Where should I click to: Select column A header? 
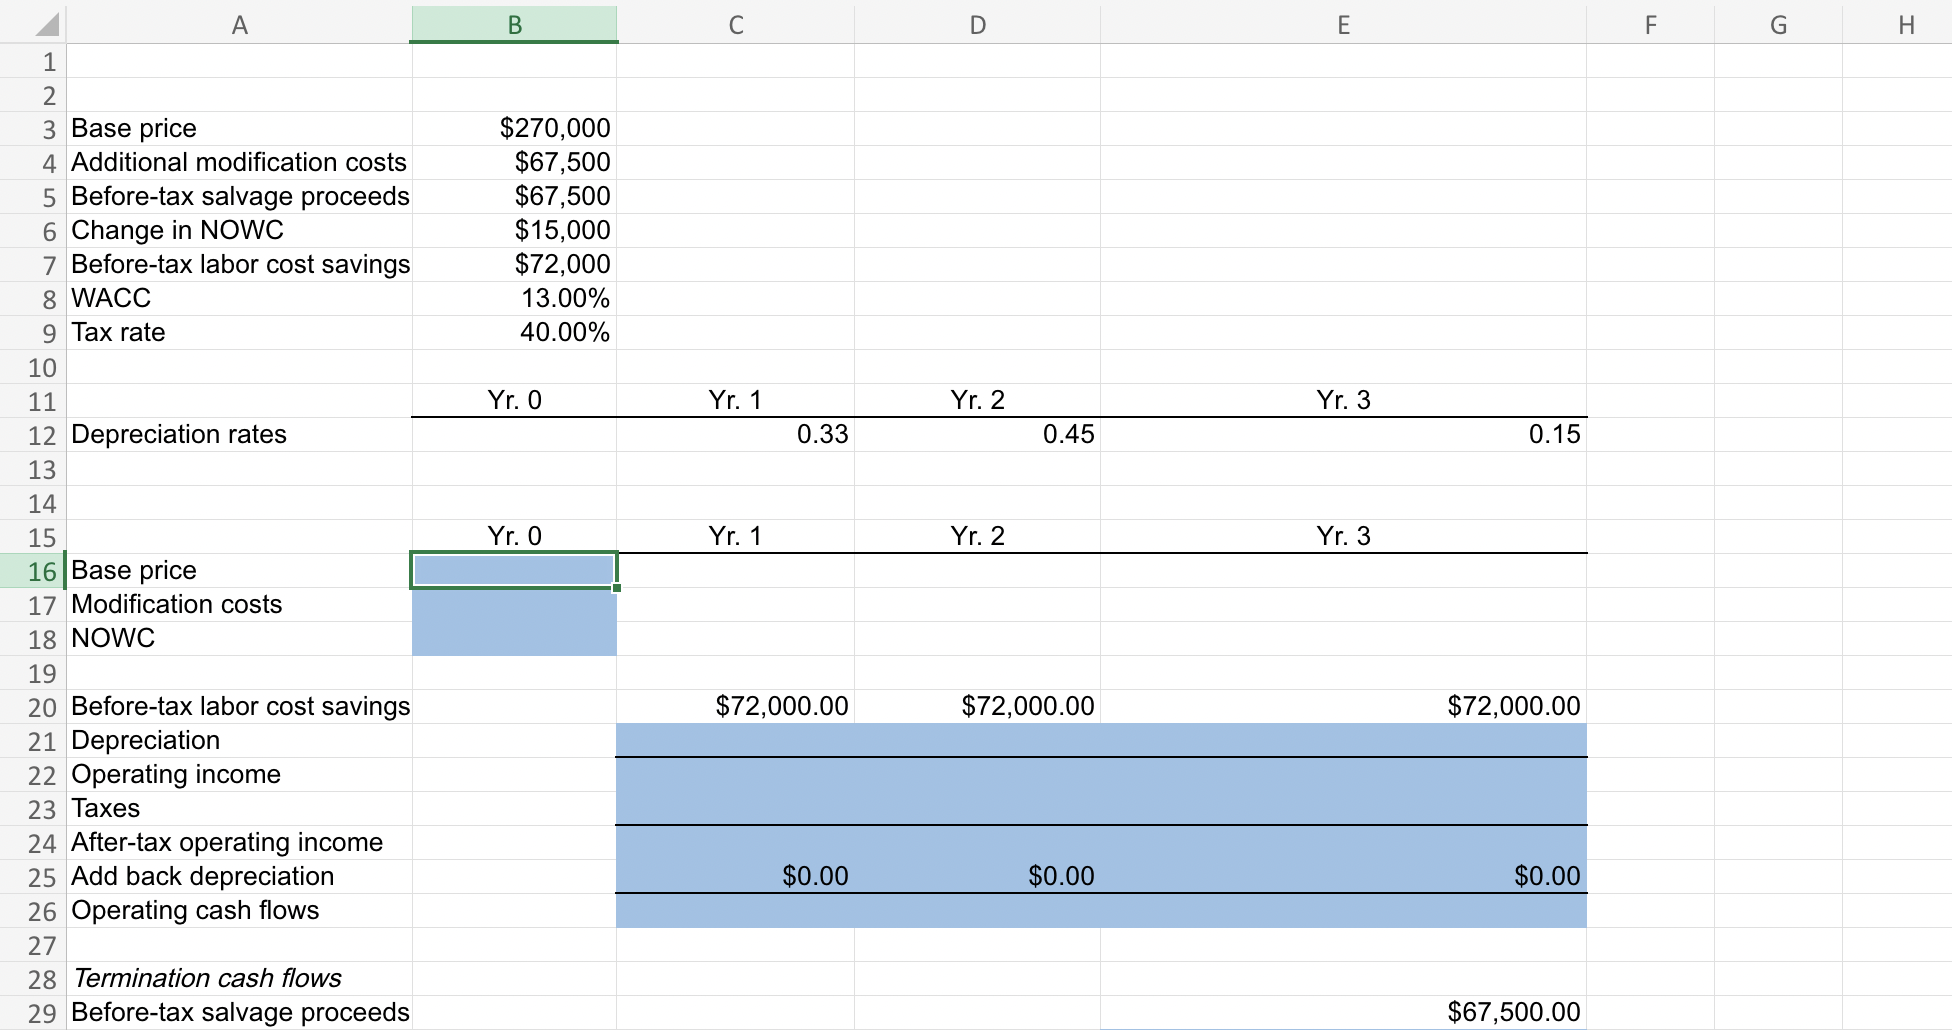pyautogui.click(x=239, y=25)
